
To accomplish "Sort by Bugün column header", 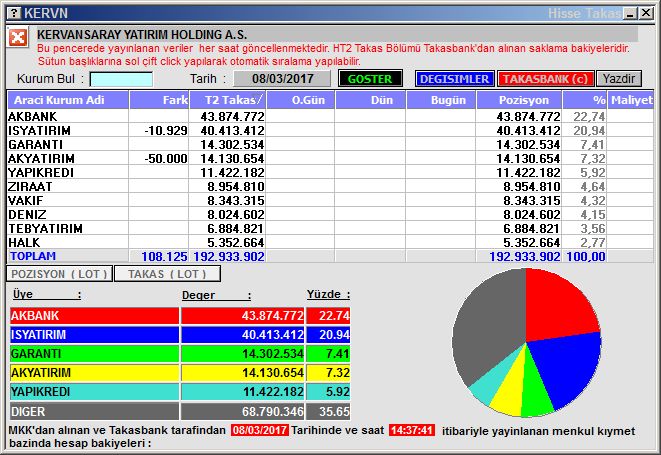I will 441,100.
